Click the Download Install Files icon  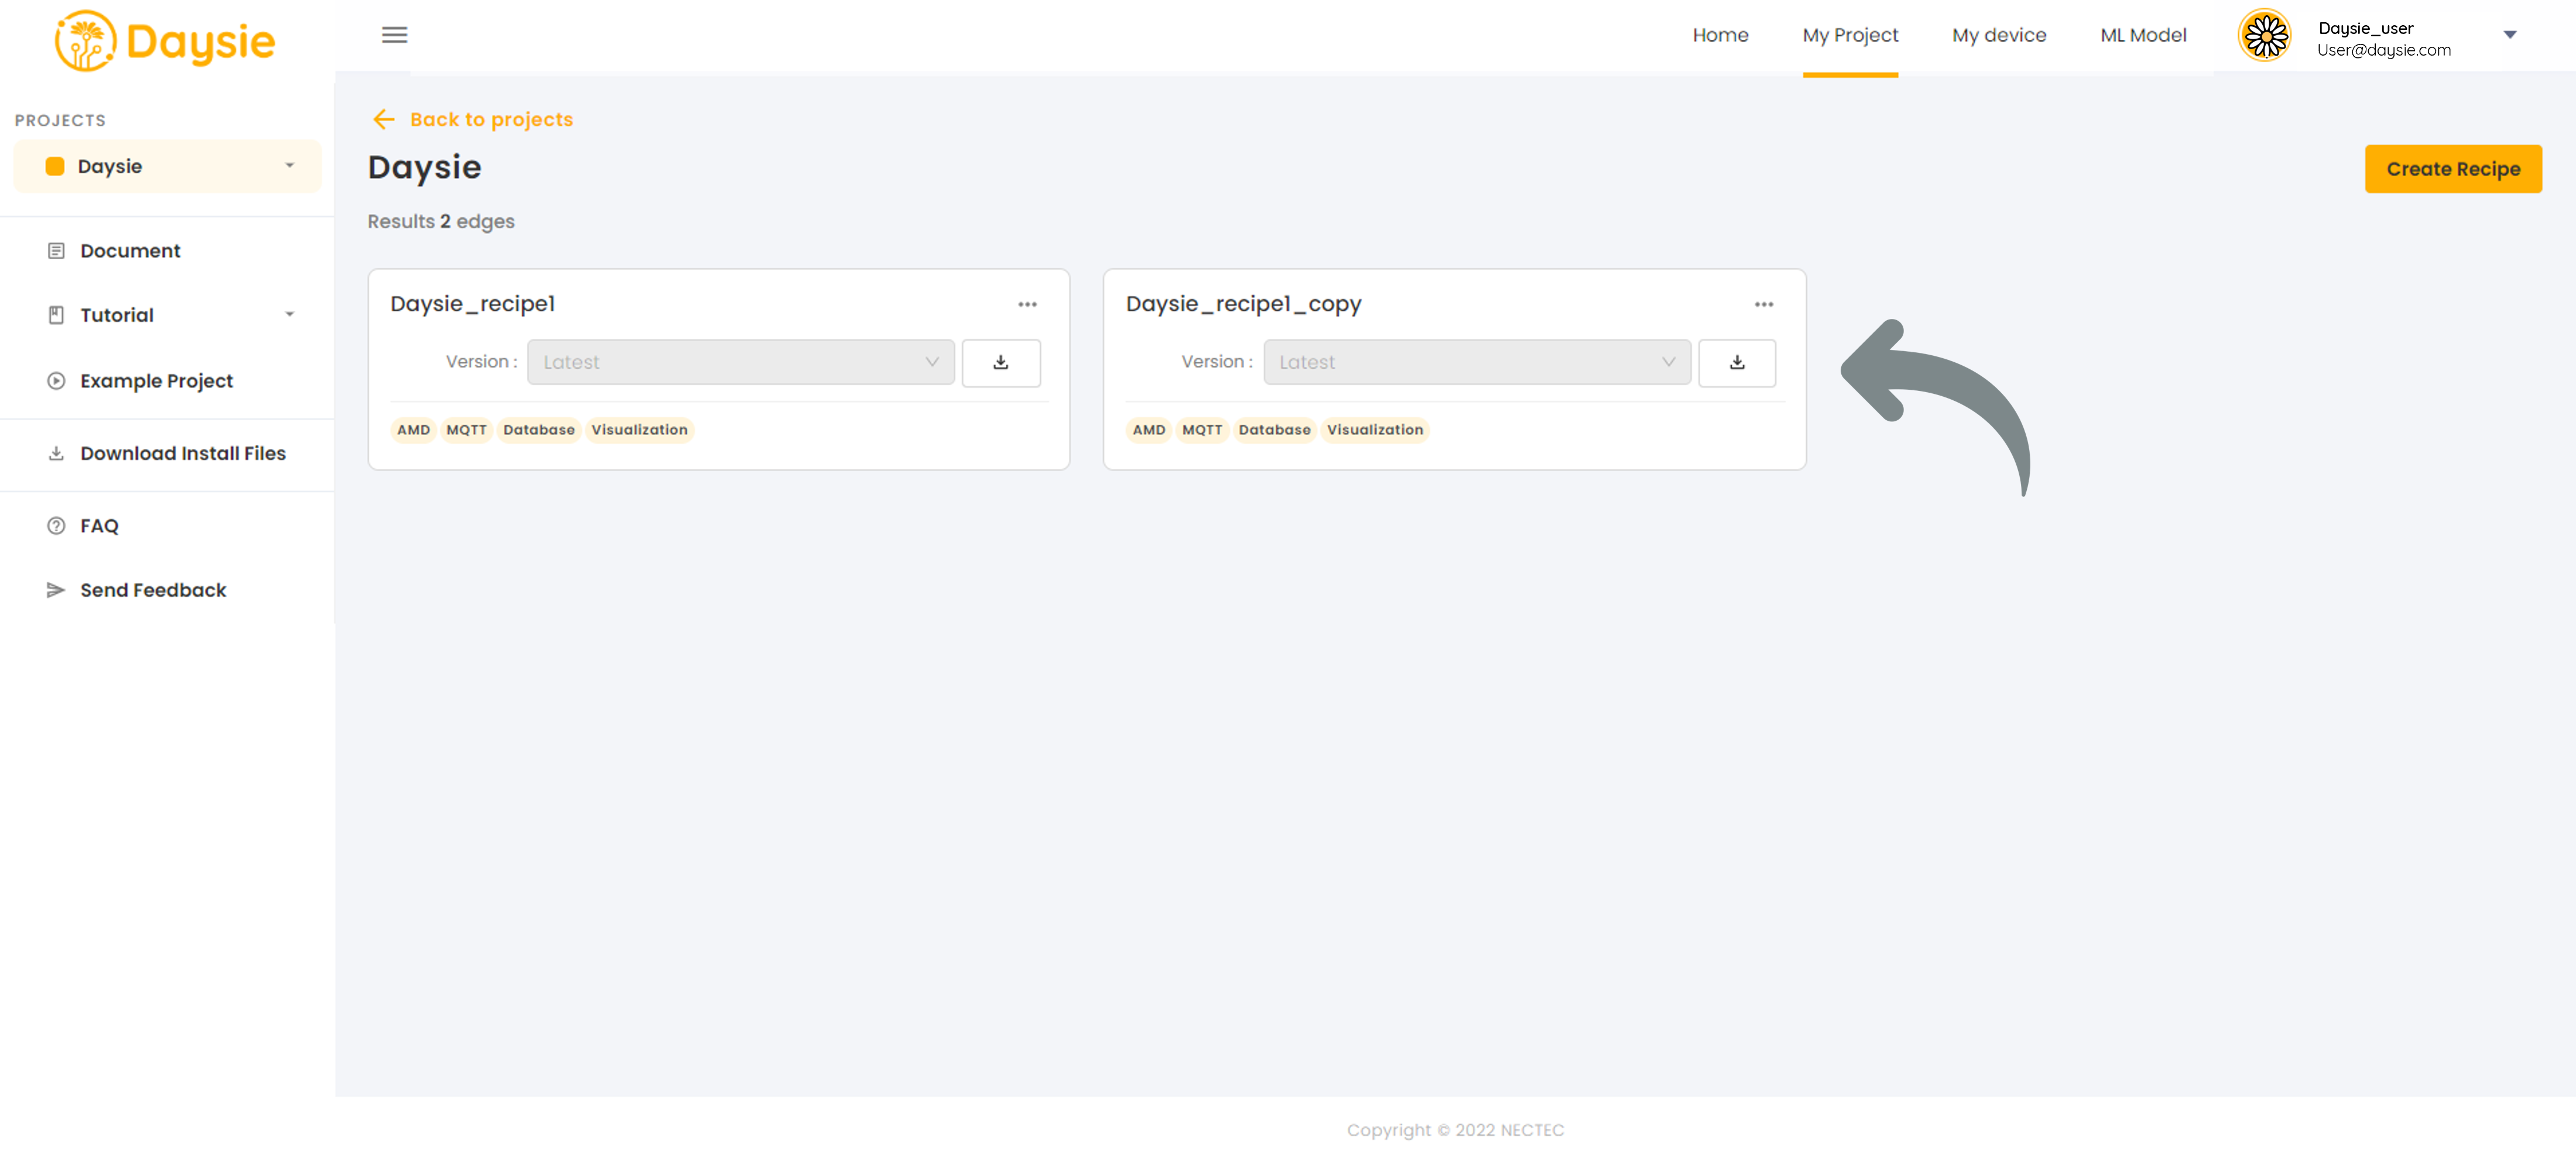click(x=56, y=453)
